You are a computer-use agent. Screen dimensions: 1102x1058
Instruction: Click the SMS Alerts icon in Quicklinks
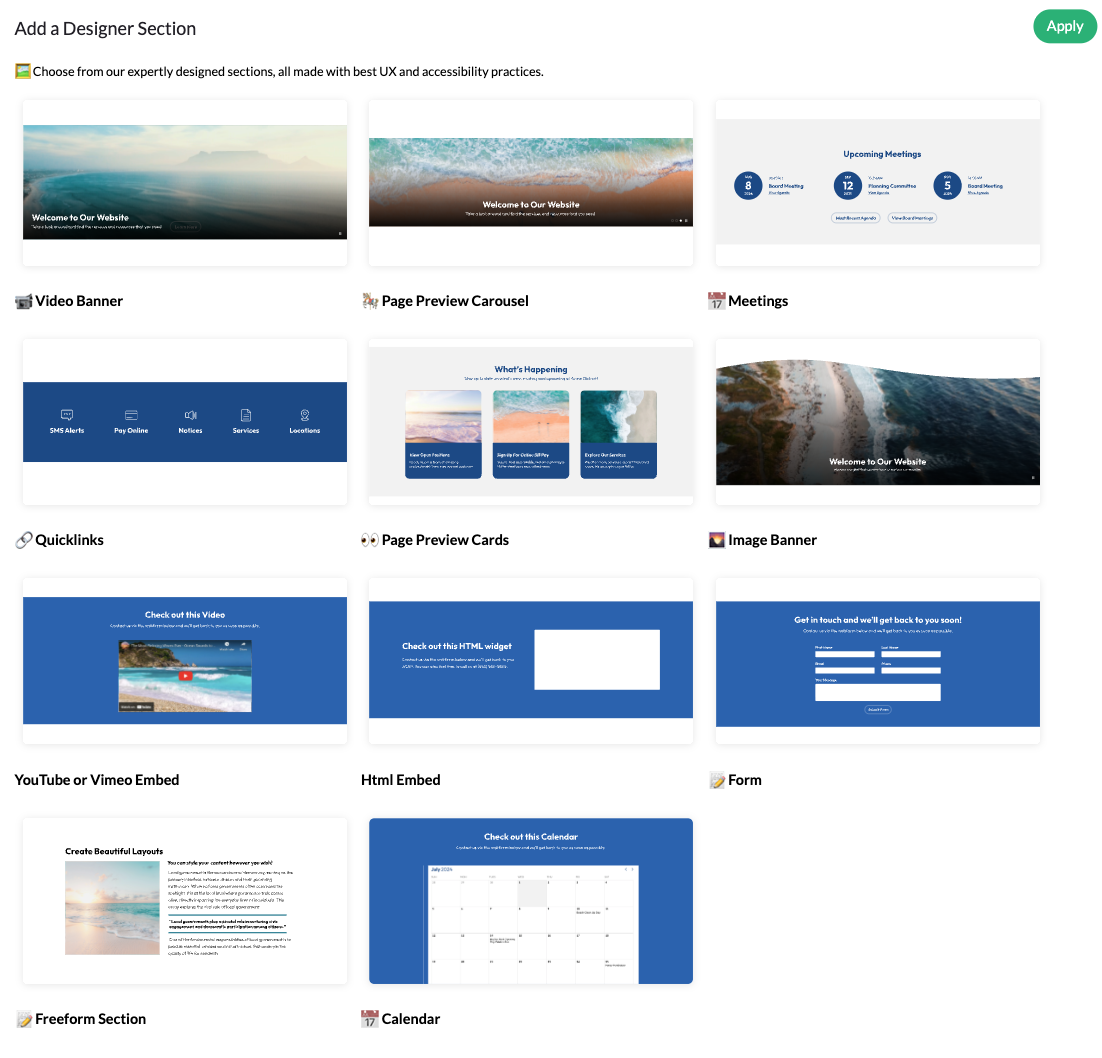(x=67, y=415)
